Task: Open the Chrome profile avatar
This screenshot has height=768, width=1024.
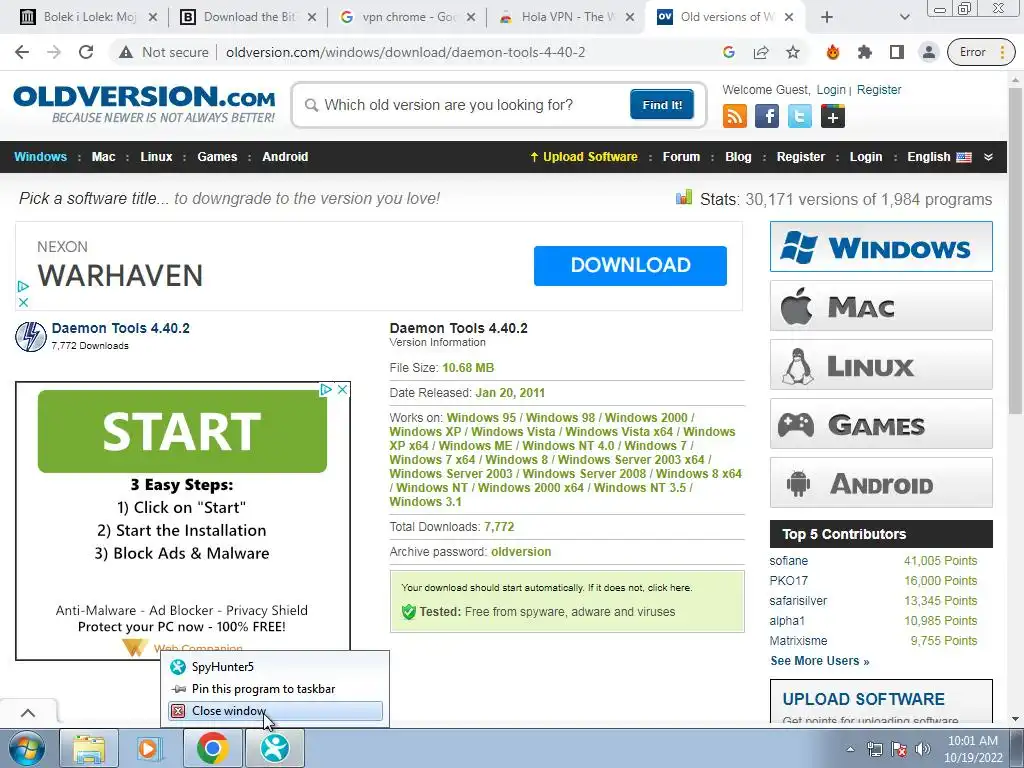Action: 929,52
